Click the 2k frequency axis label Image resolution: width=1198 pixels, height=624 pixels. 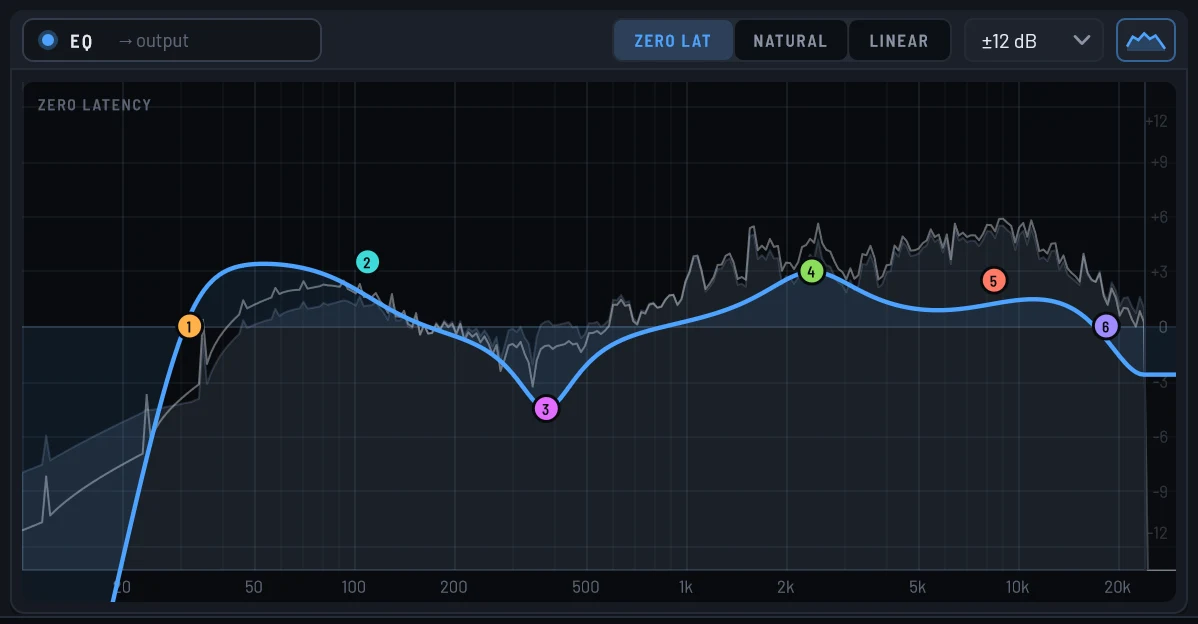coord(785,587)
